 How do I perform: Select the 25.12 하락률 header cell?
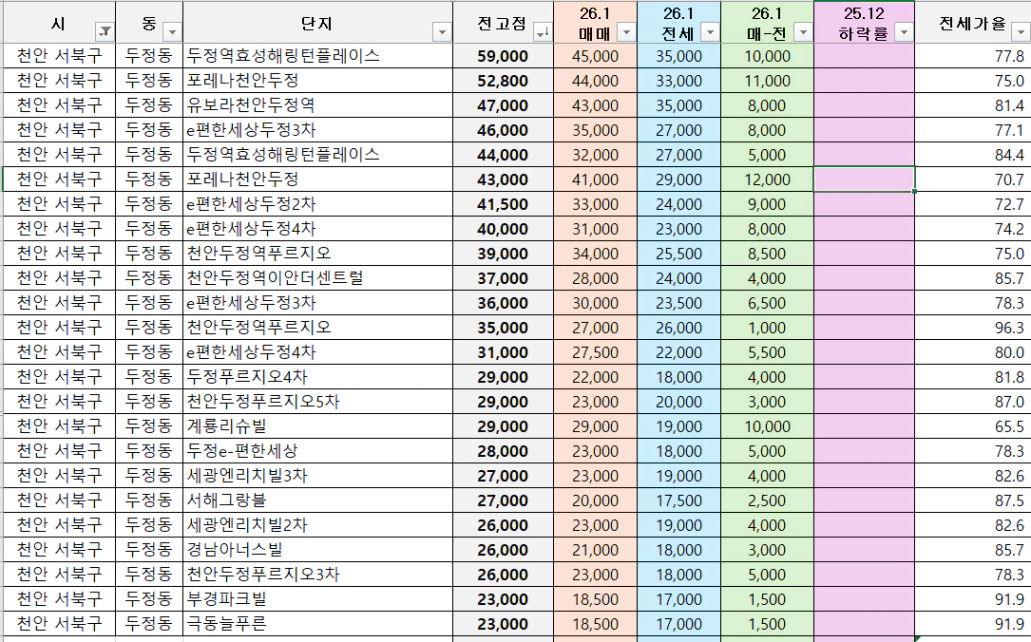coord(864,23)
